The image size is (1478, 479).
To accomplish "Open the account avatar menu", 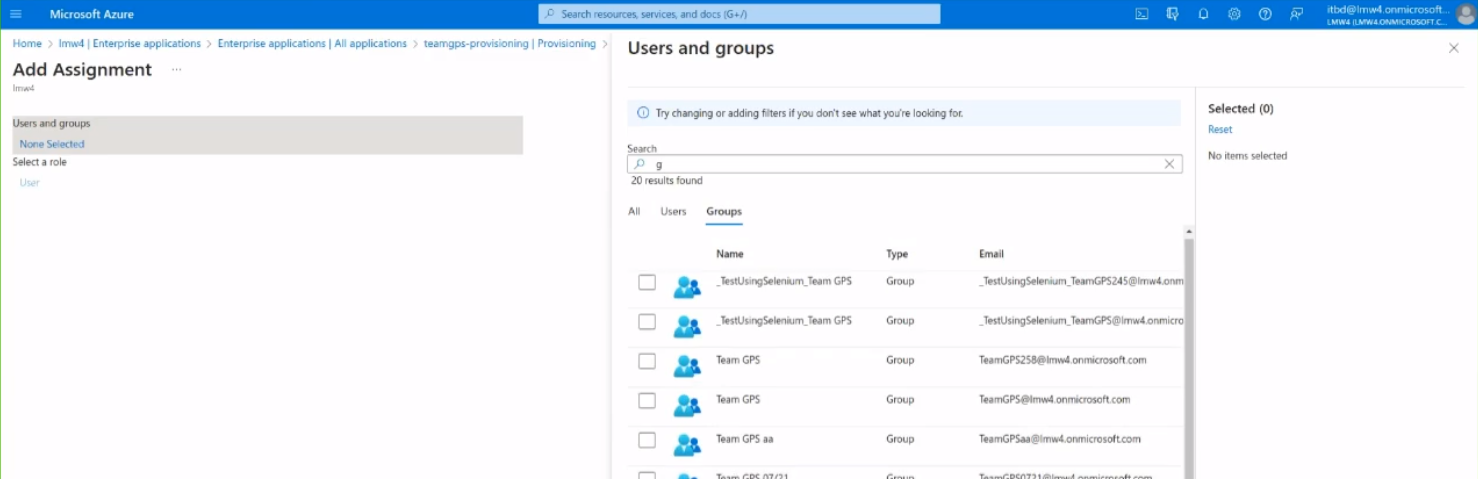I will pyautogui.click(x=1465, y=14).
